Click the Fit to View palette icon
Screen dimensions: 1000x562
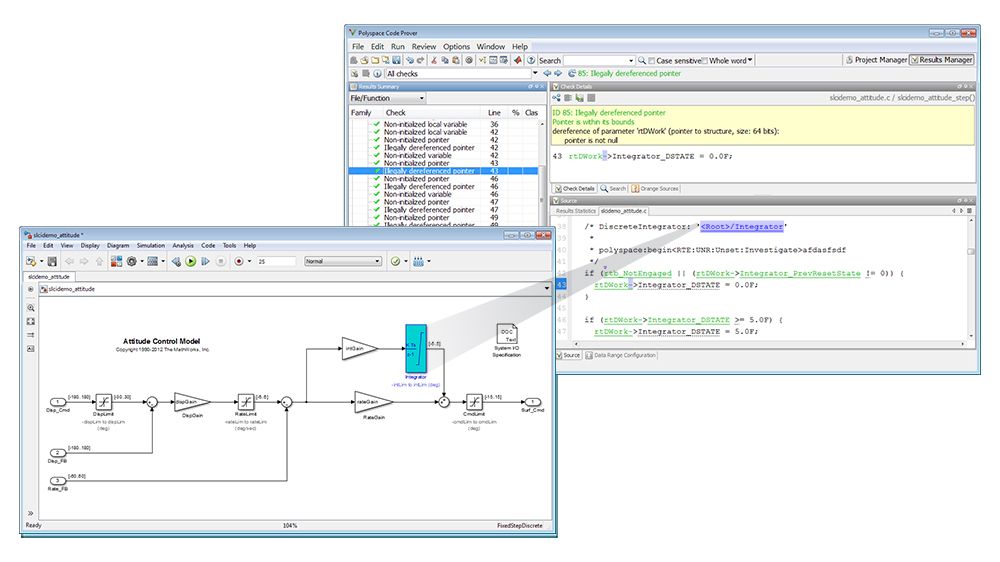[31, 321]
